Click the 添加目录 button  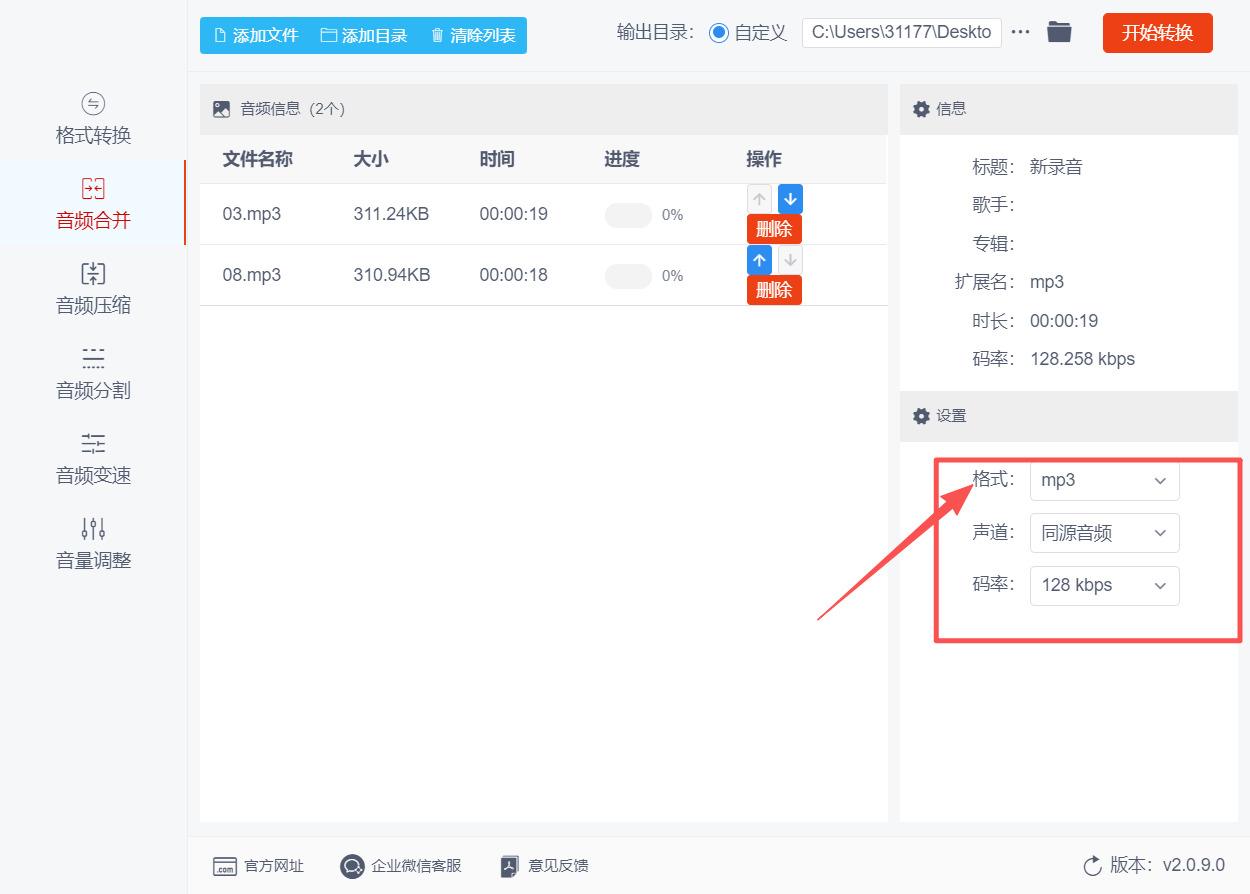point(364,35)
